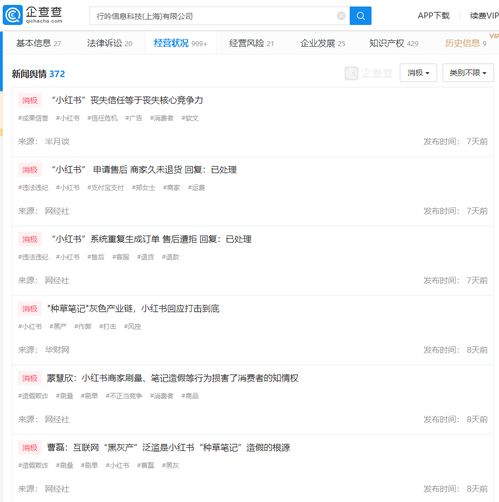Open article '丧失信任等于丧失核心竞争力'
This screenshot has height=502, width=499.
pos(127,100)
